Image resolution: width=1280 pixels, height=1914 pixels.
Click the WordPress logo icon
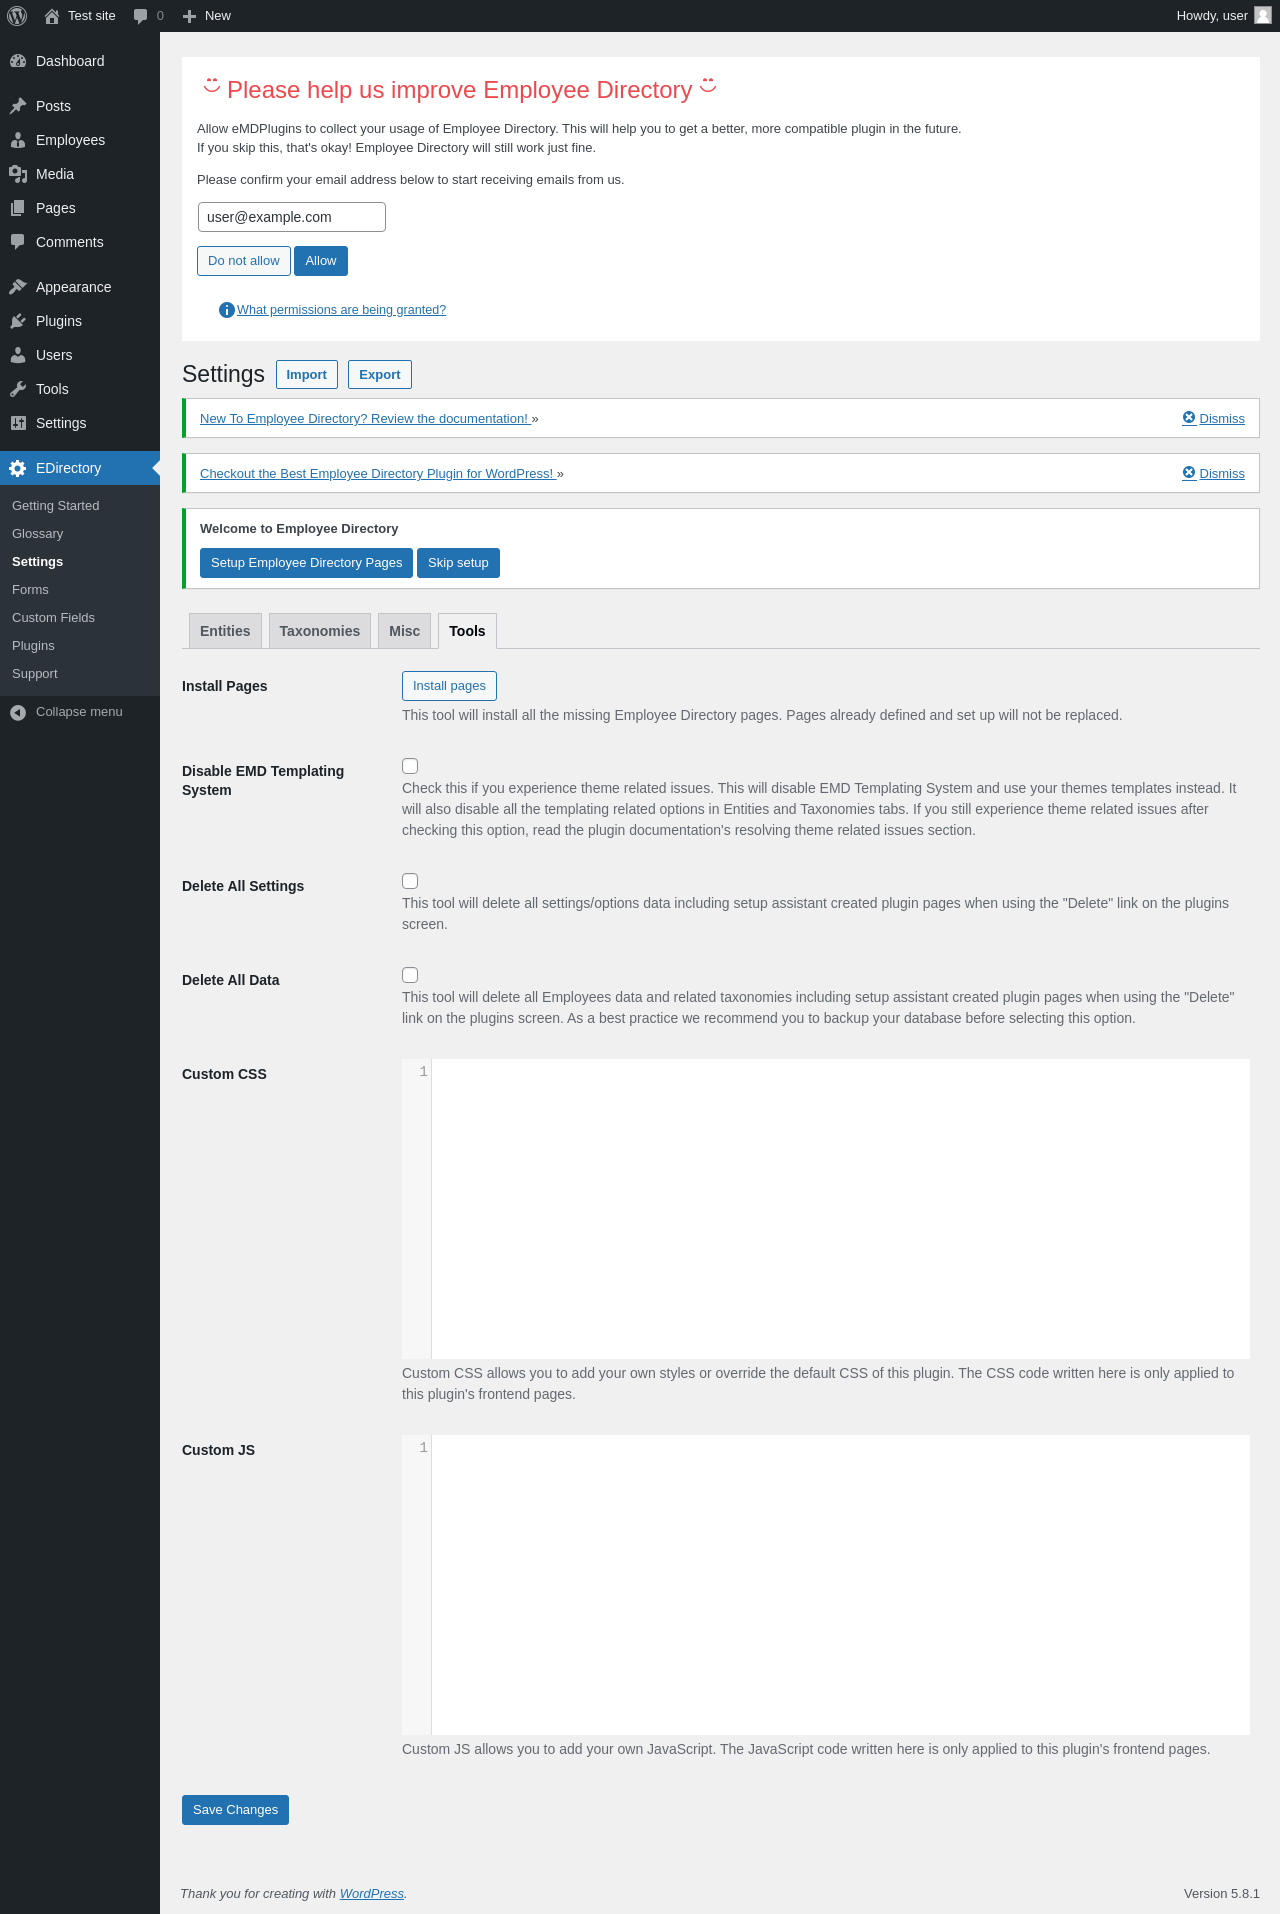[x=17, y=16]
